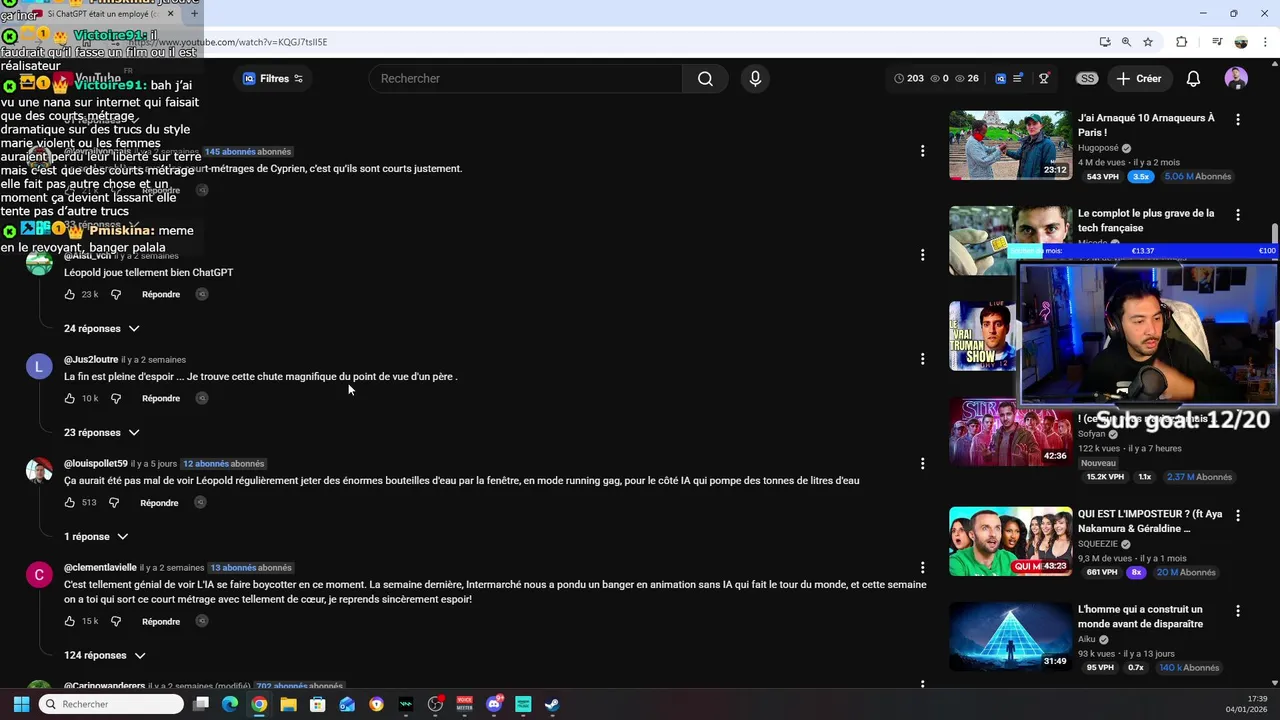Image resolution: width=1280 pixels, height=720 pixels.
Task: Open Chrome's zoom magnifier in address bar
Action: [x=1126, y=42]
